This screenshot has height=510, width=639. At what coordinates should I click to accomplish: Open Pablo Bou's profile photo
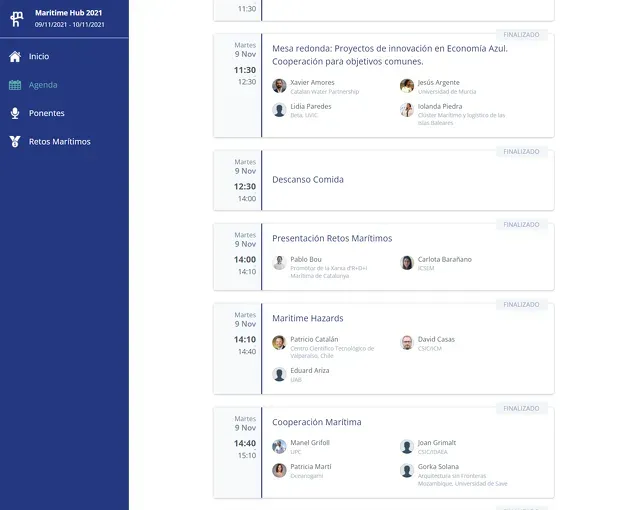pyautogui.click(x=279, y=263)
